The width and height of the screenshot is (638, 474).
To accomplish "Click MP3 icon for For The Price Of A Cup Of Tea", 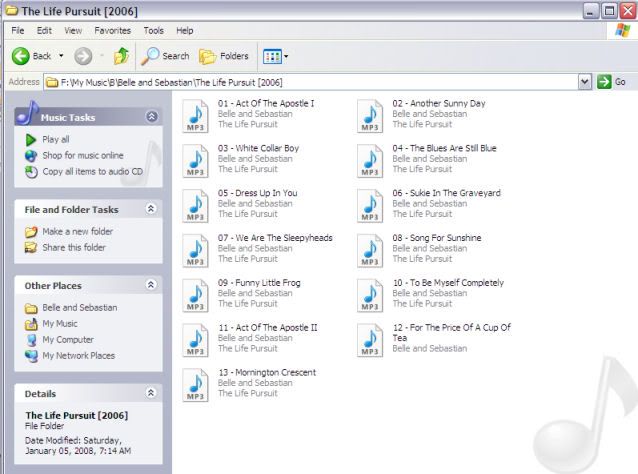I will 370,340.
